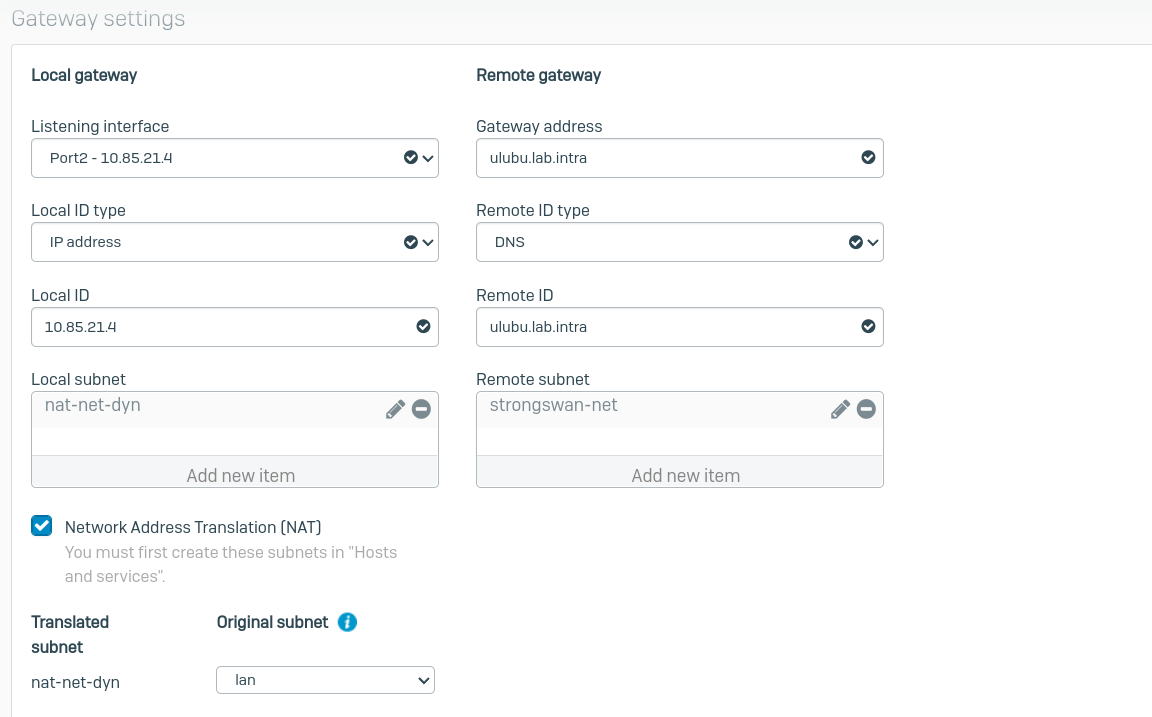The width and height of the screenshot is (1152, 717).
Task: Click into the Gateway address input field
Action: point(660,158)
